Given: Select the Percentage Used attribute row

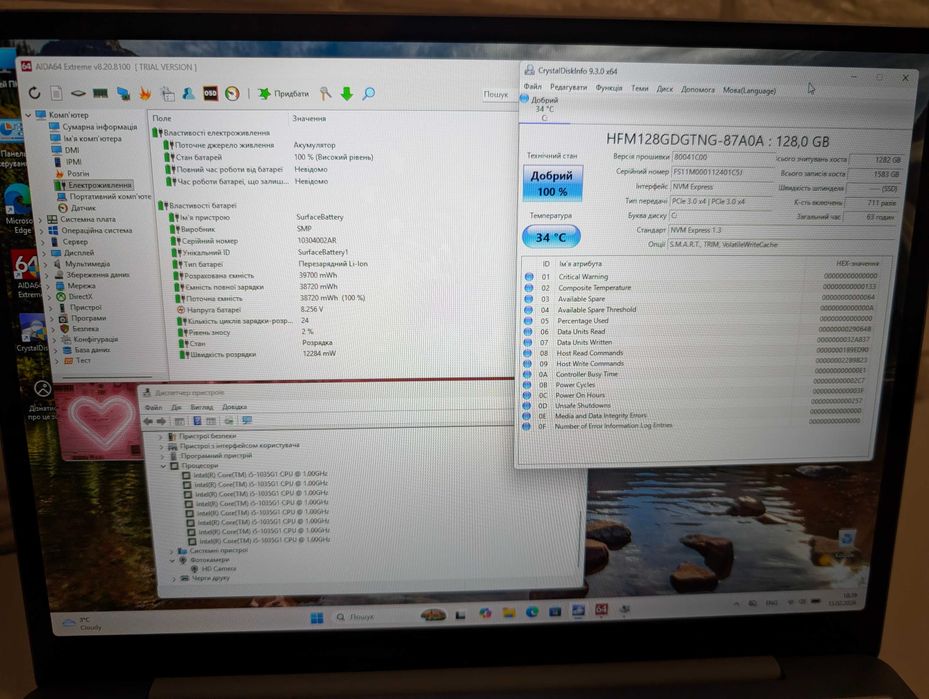Looking at the screenshot, I should (x=700, y=320).
